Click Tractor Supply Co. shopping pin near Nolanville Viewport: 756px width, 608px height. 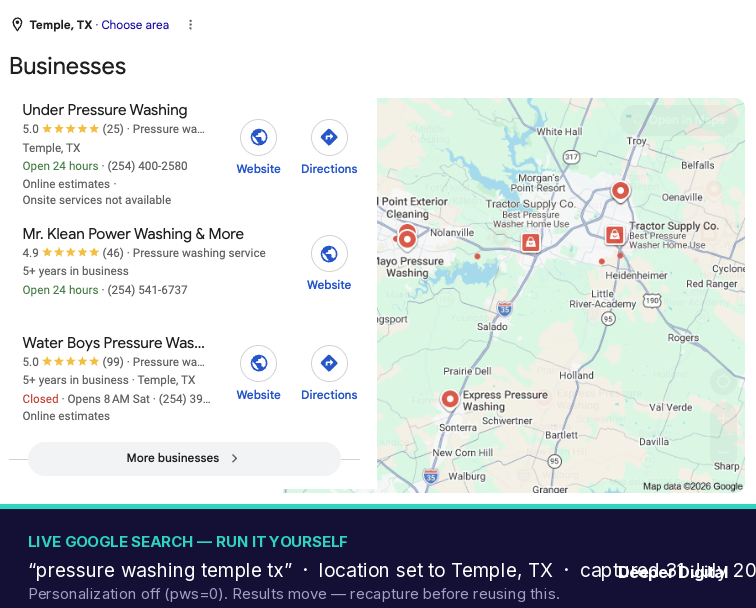[x=530, y=242]
